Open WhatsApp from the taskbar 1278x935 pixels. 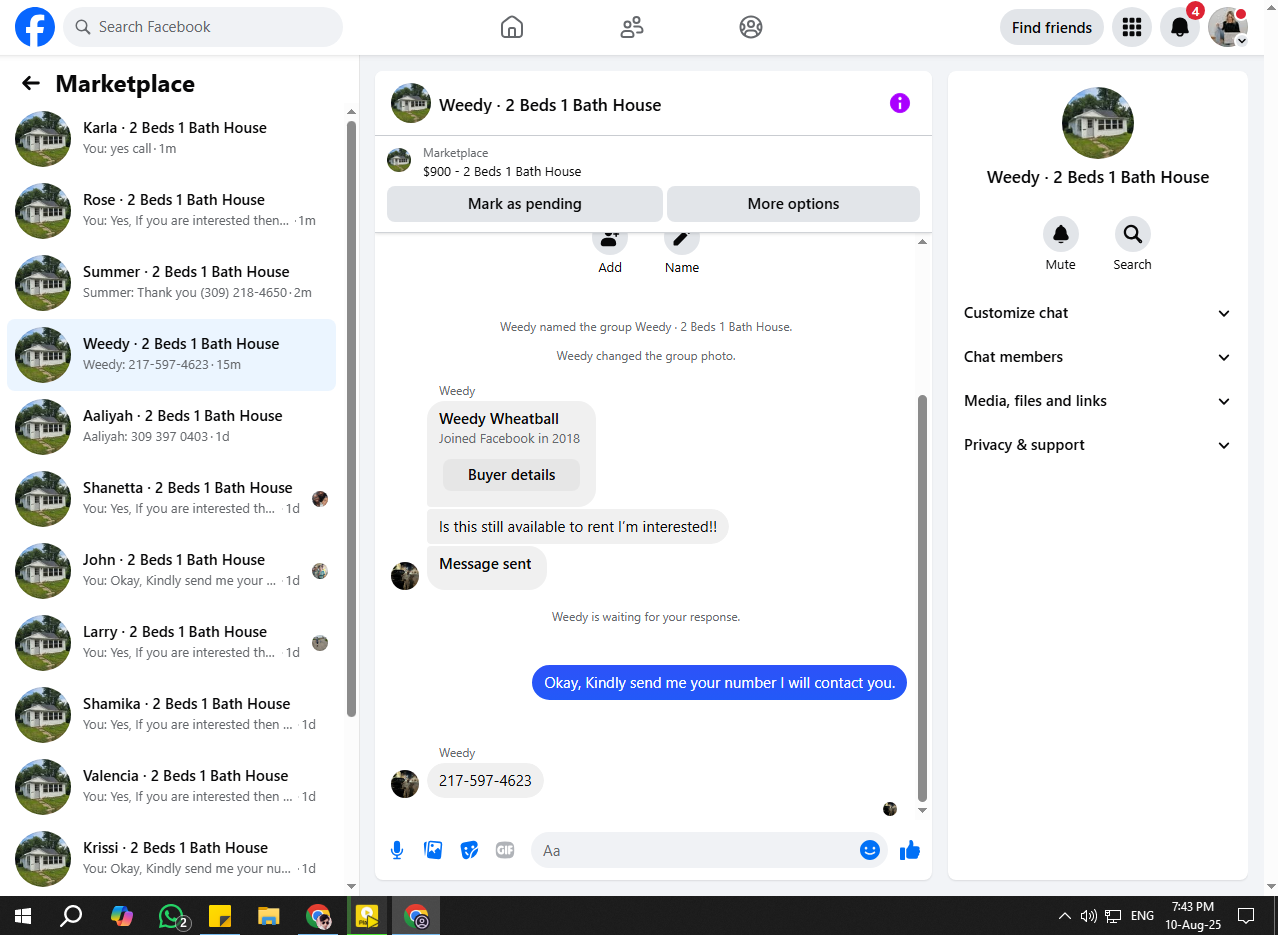(173, 915)
